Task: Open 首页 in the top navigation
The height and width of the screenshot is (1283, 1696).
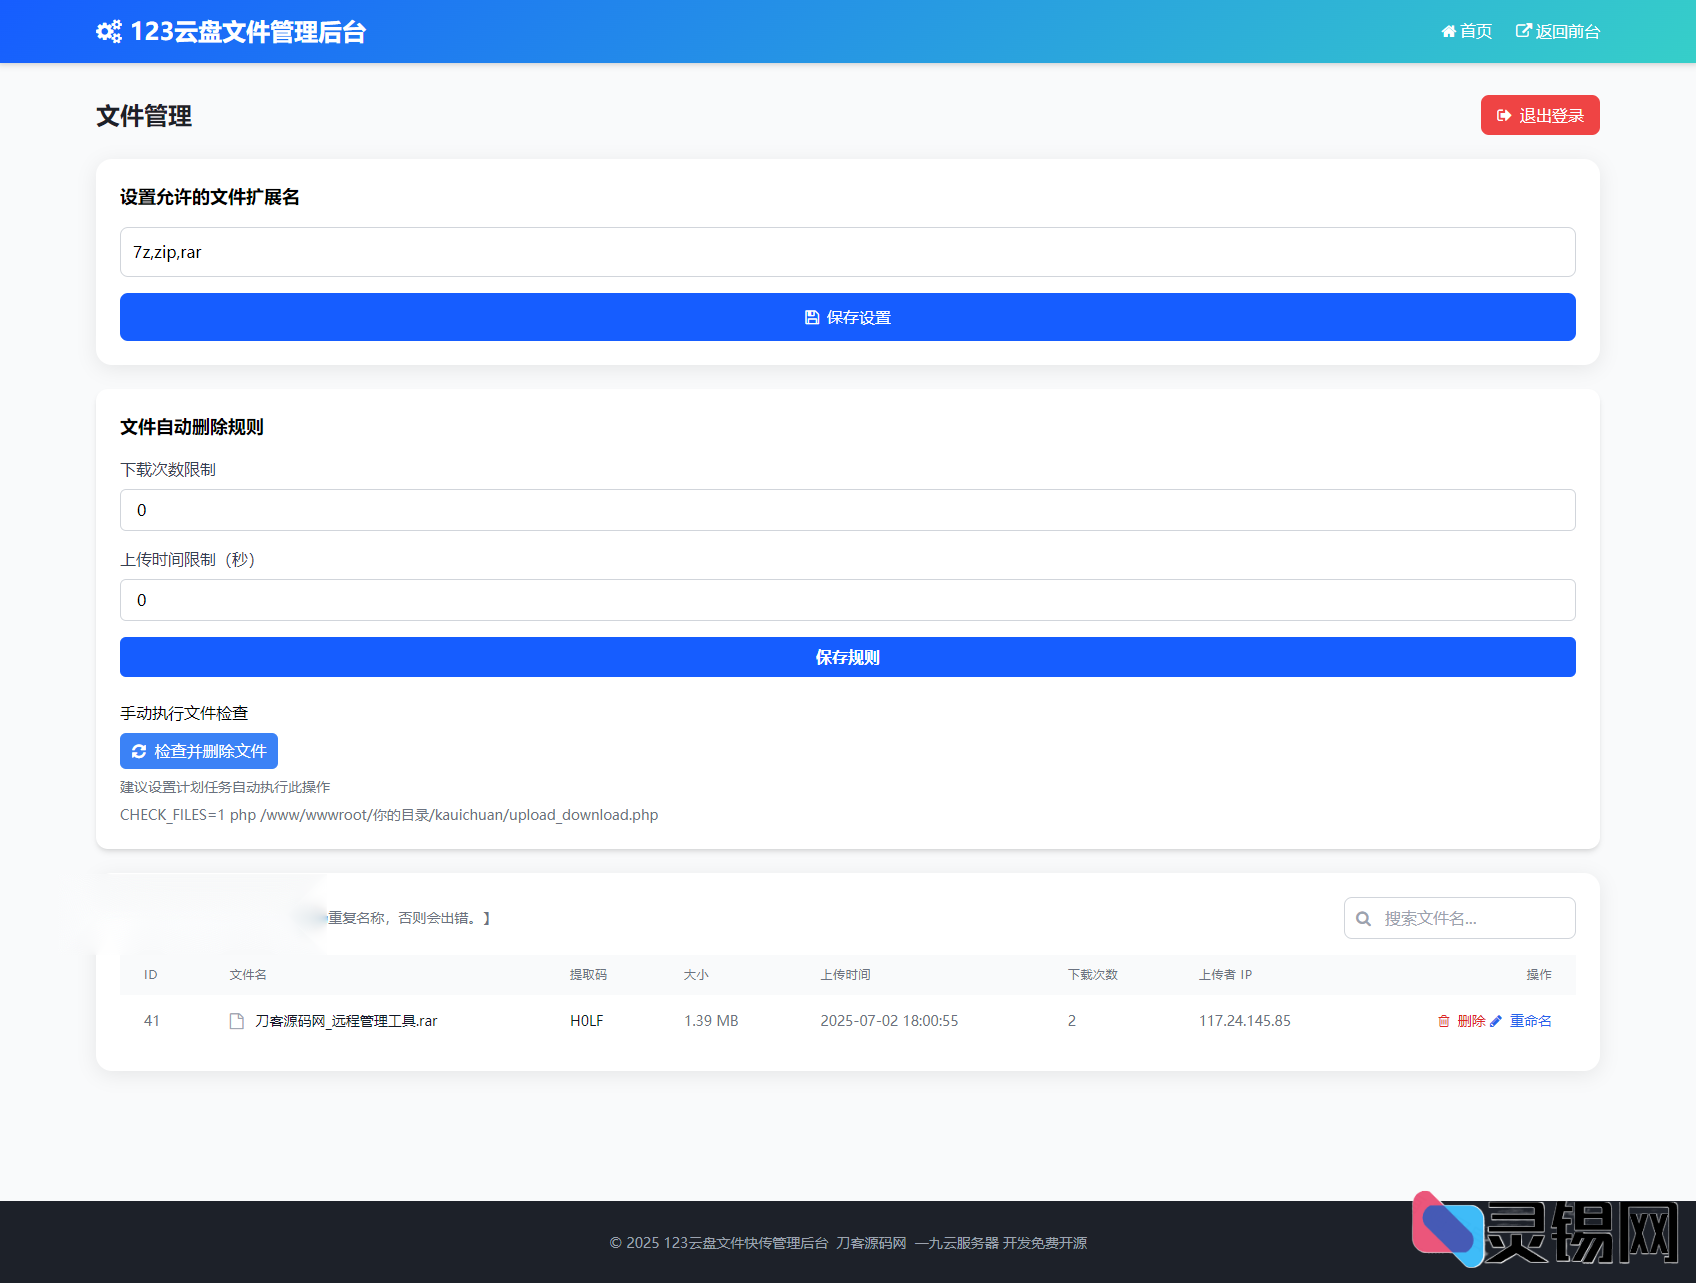Action: pos(1475,32)
